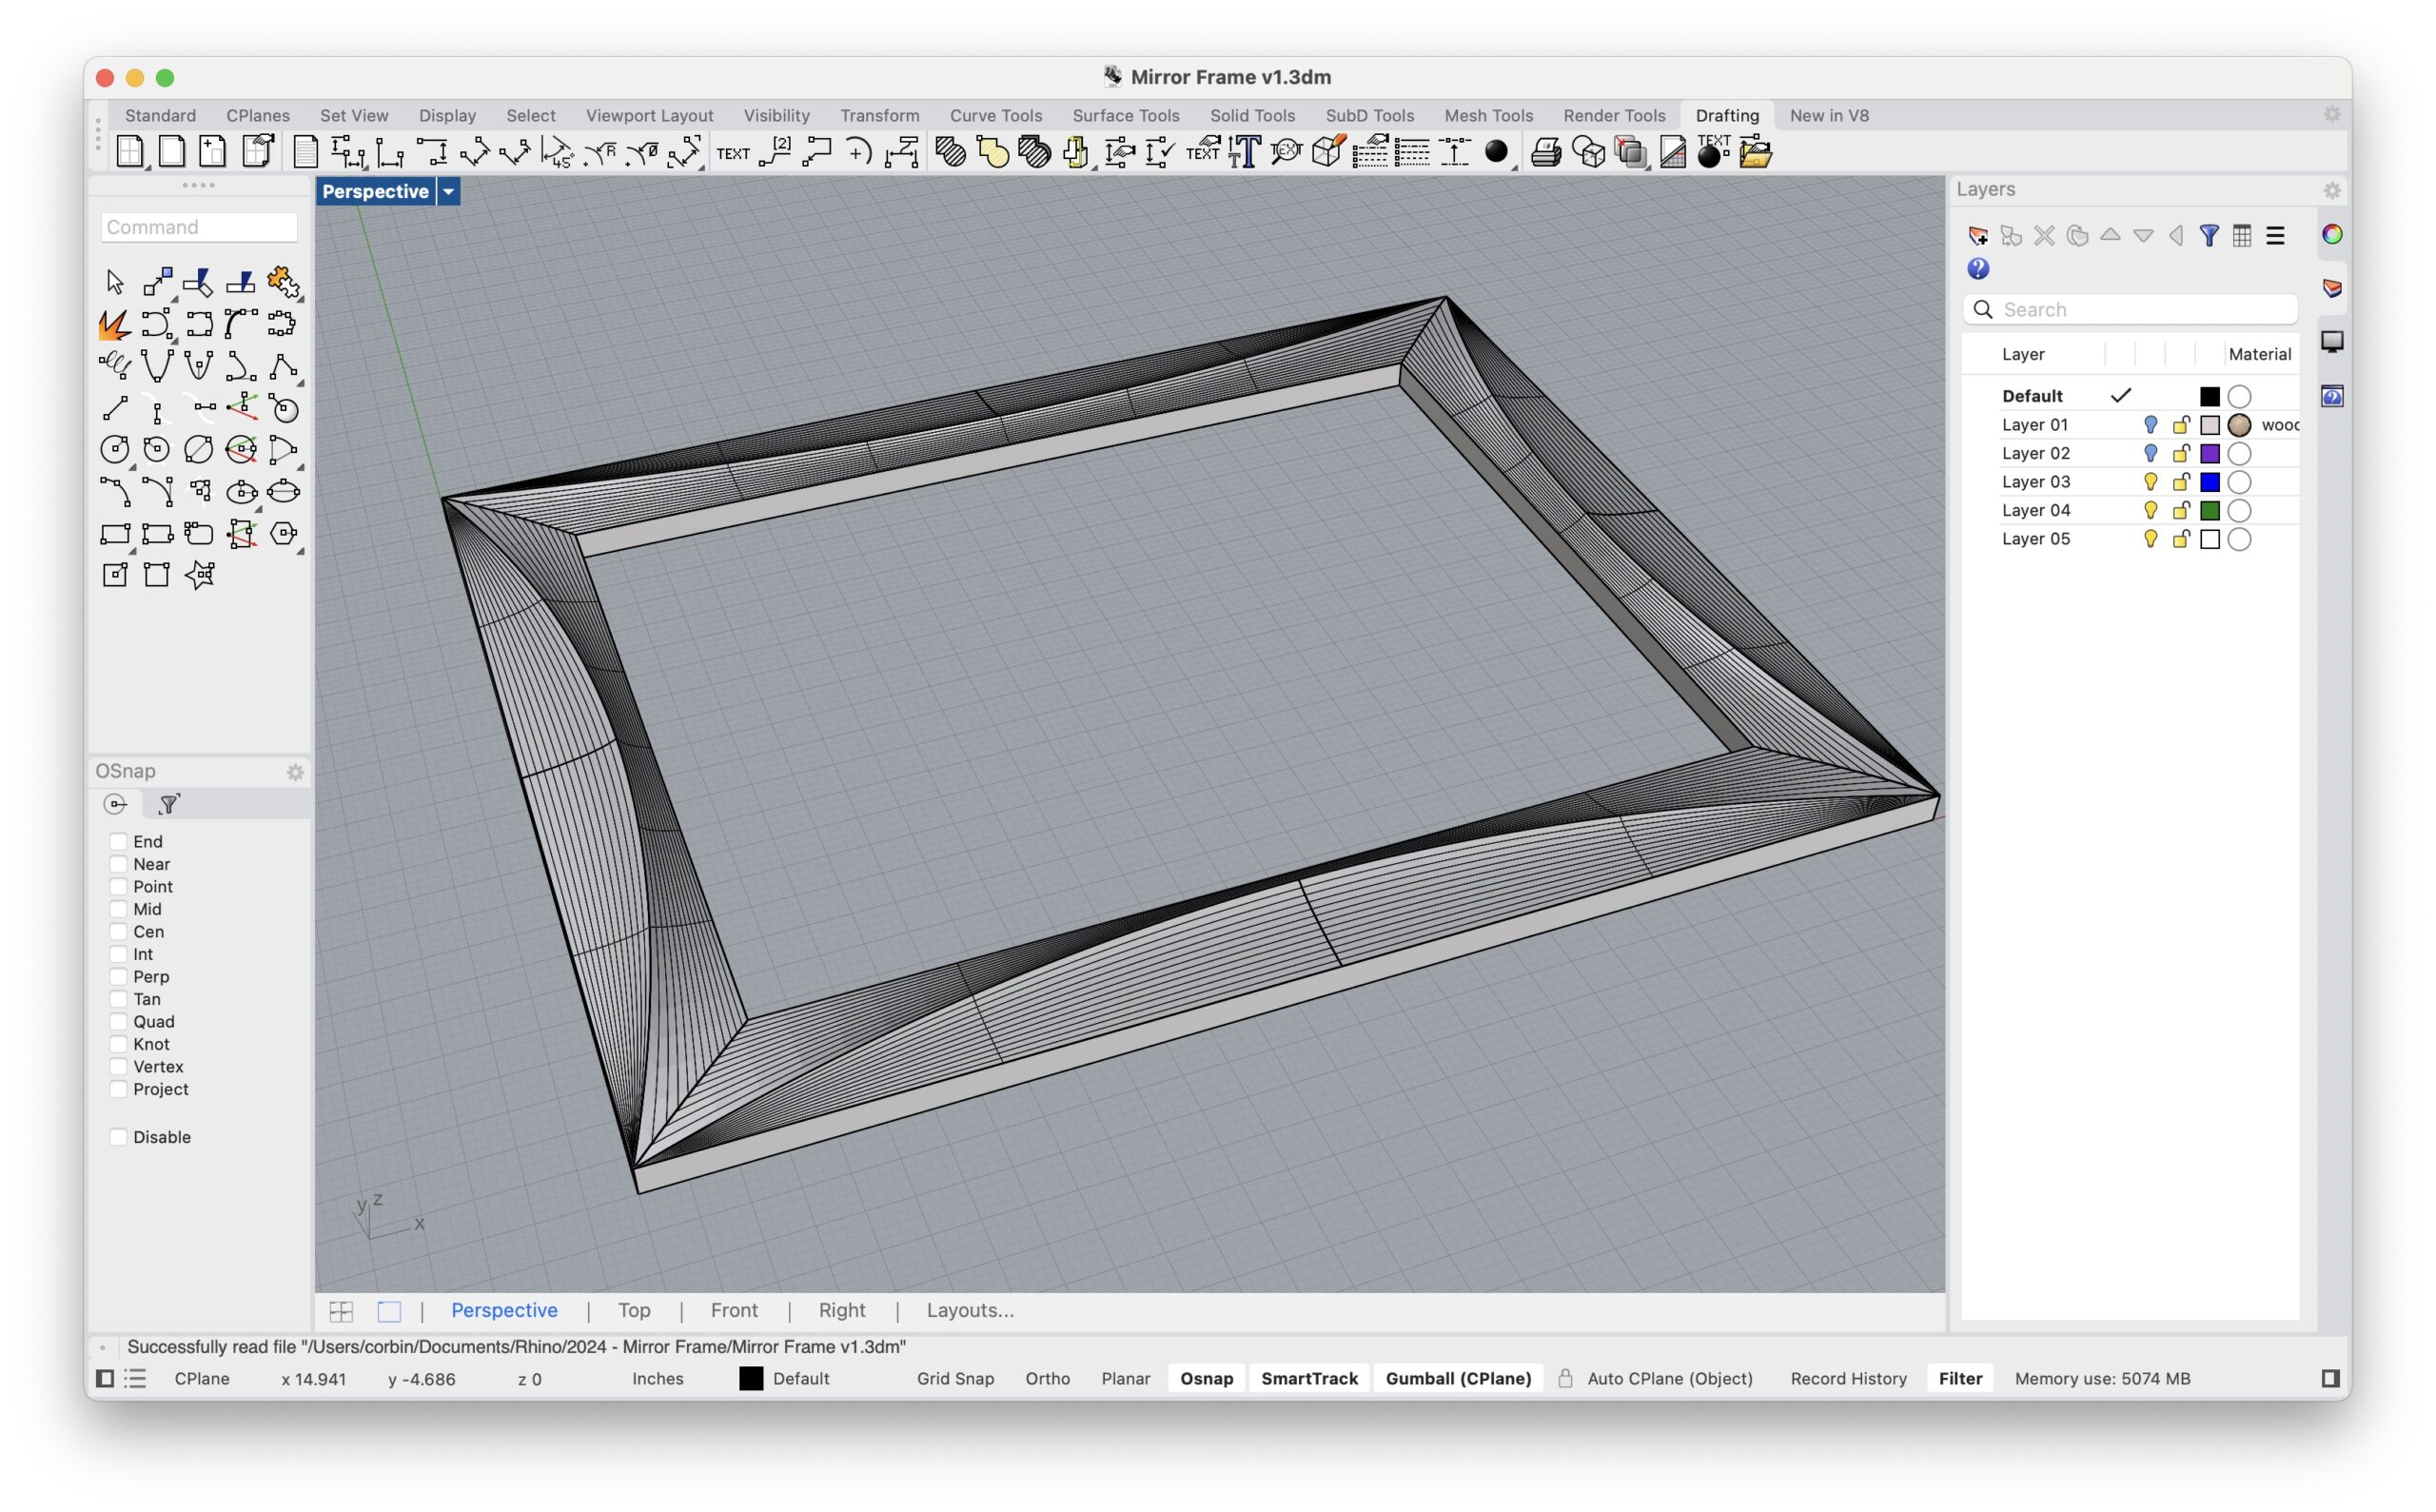Image resolution: width=2436 pixels, height=1512 pixels.
Task: Open Layouts... at viewport bottom tabs
Action: tap(970, 1310)
